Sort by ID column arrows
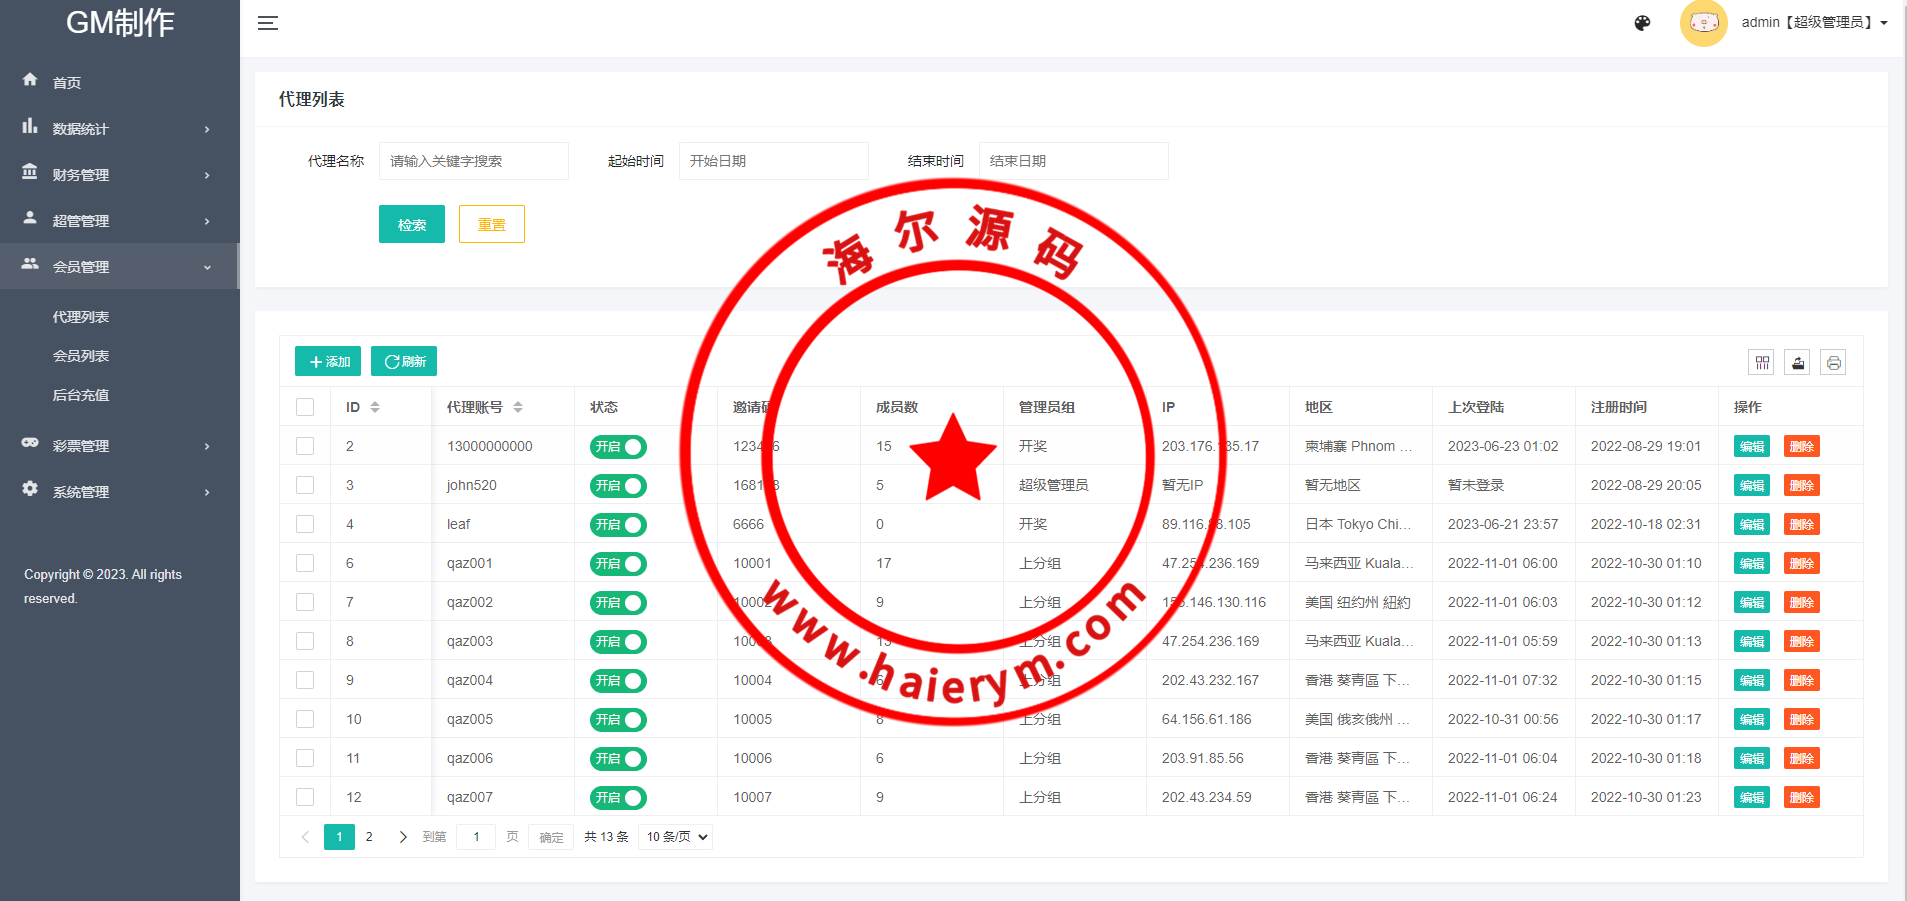This screenshot has height=901, width=1907. (x=375, y=407)
